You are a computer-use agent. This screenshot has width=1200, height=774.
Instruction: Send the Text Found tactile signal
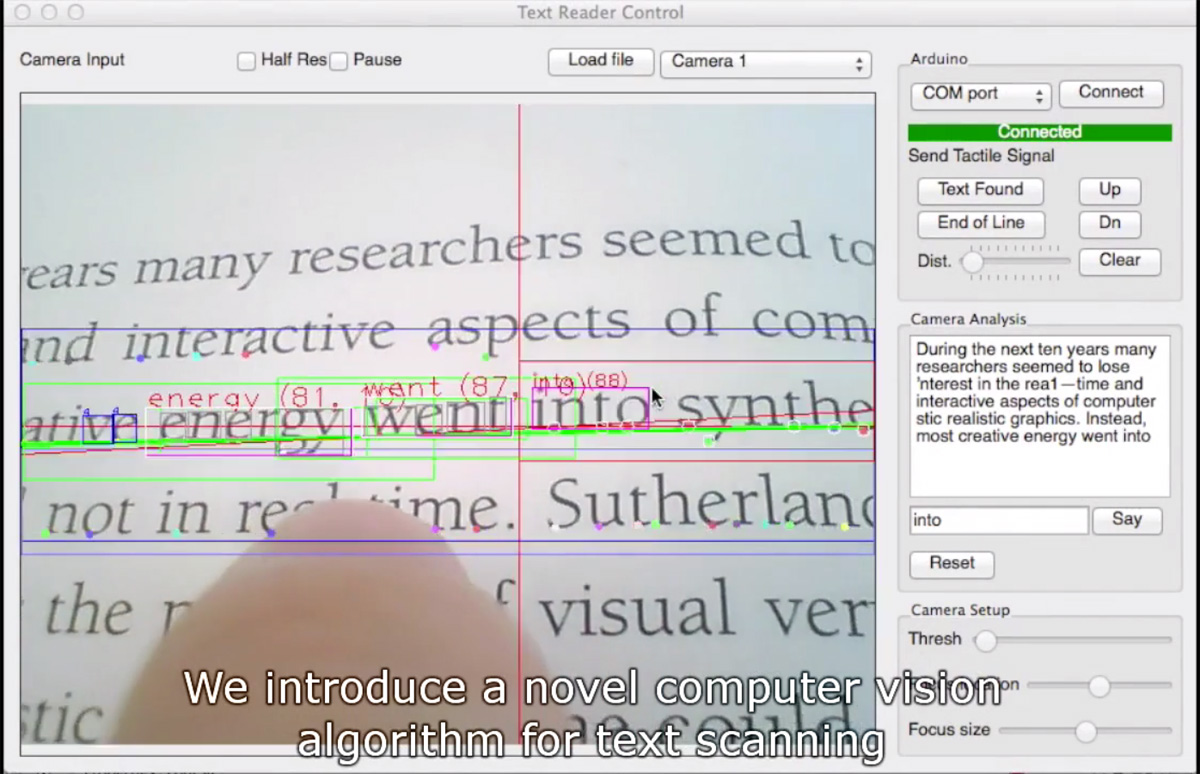[980, 190]
